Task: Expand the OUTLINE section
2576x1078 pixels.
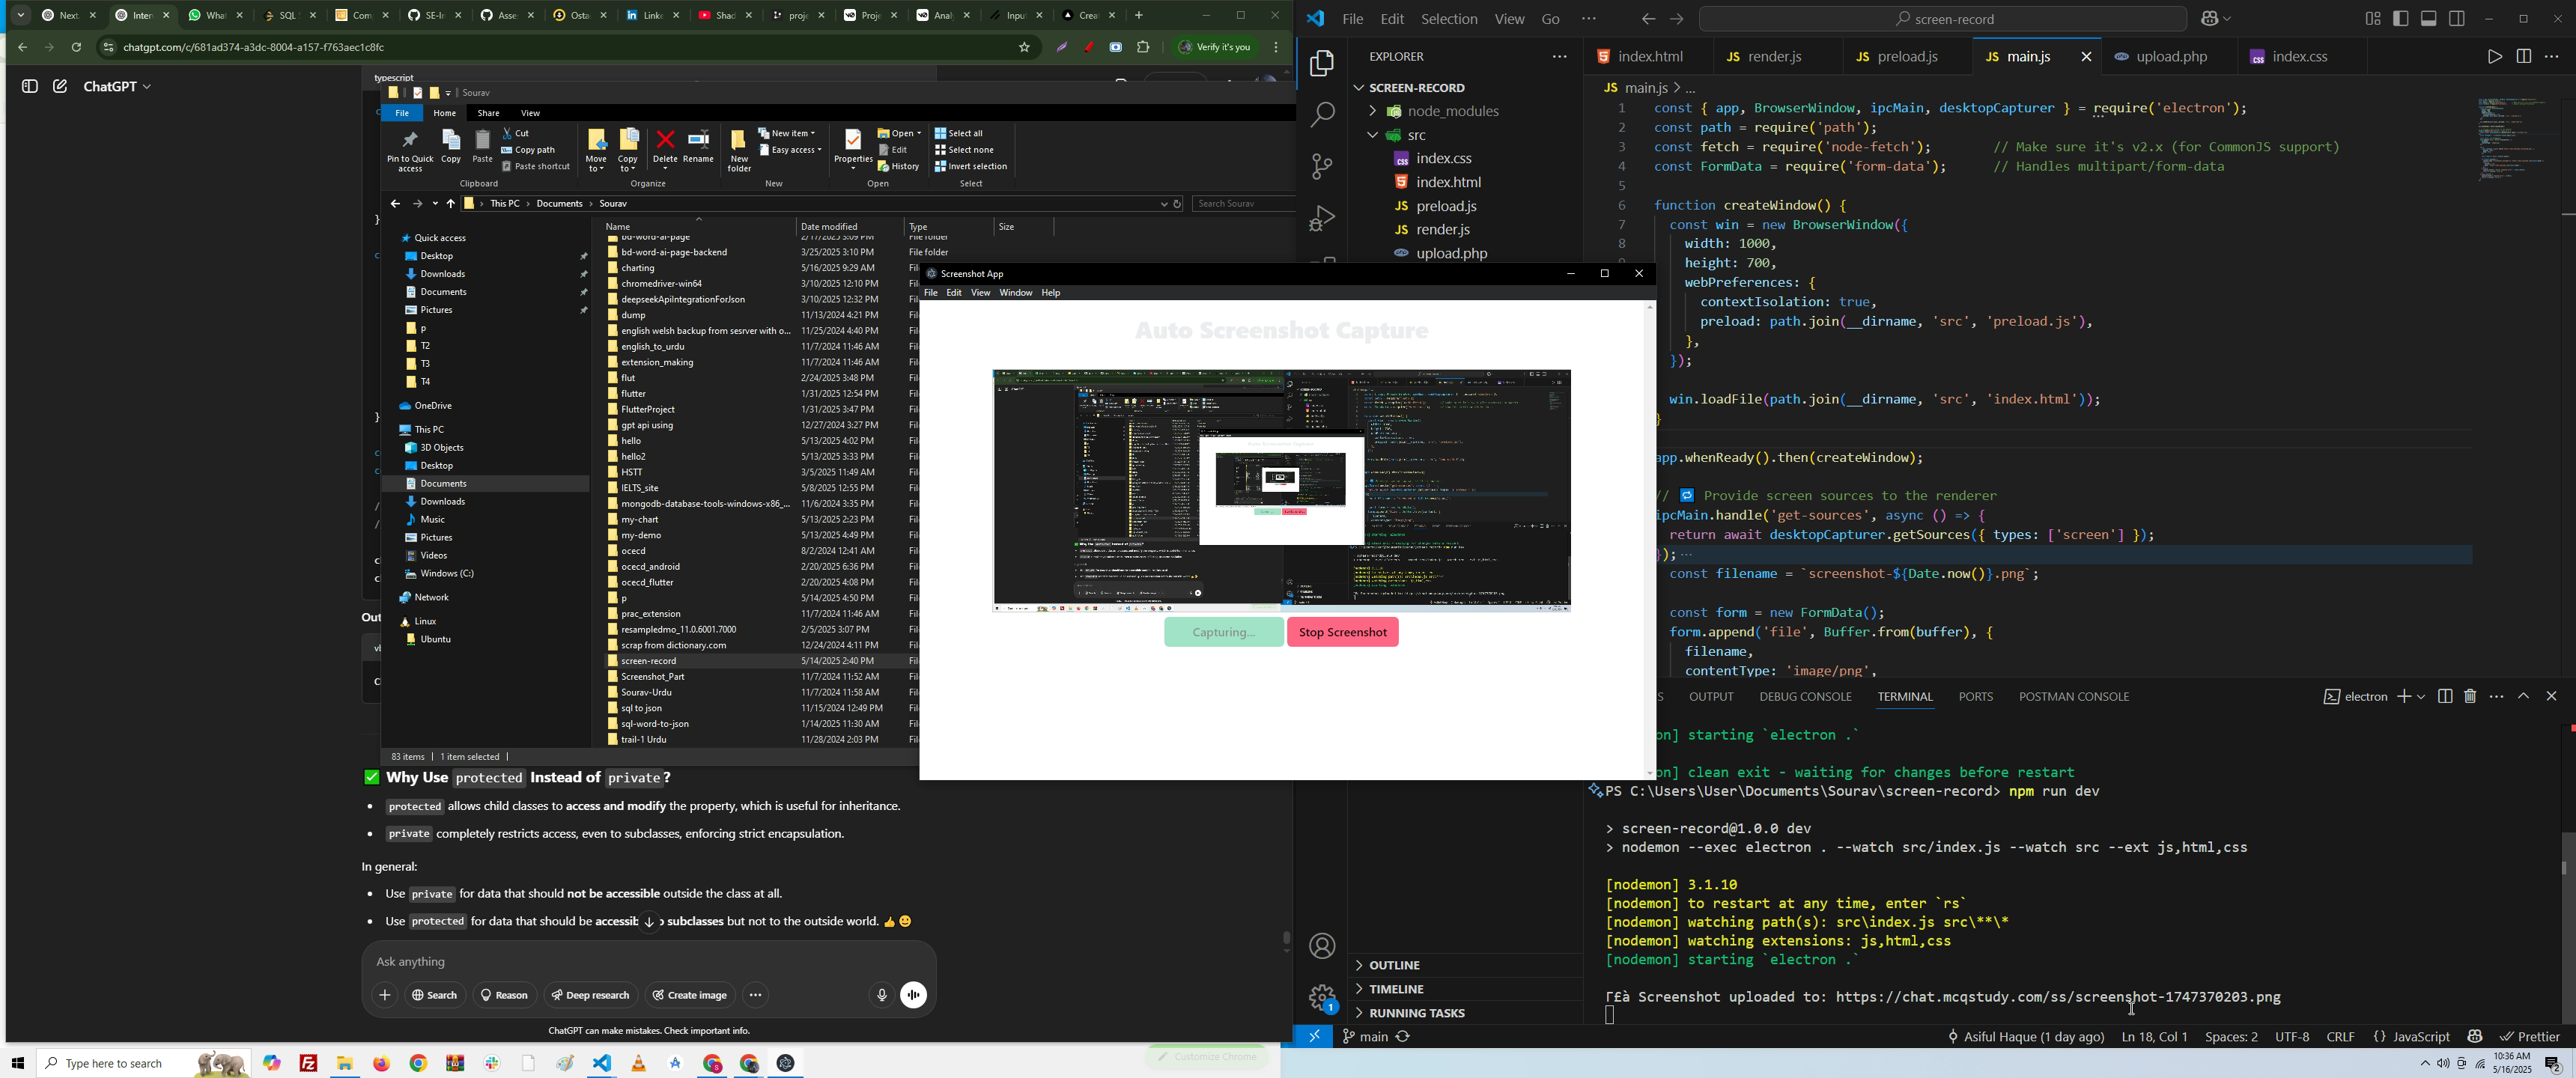Action: click(x=1394, y=965)
